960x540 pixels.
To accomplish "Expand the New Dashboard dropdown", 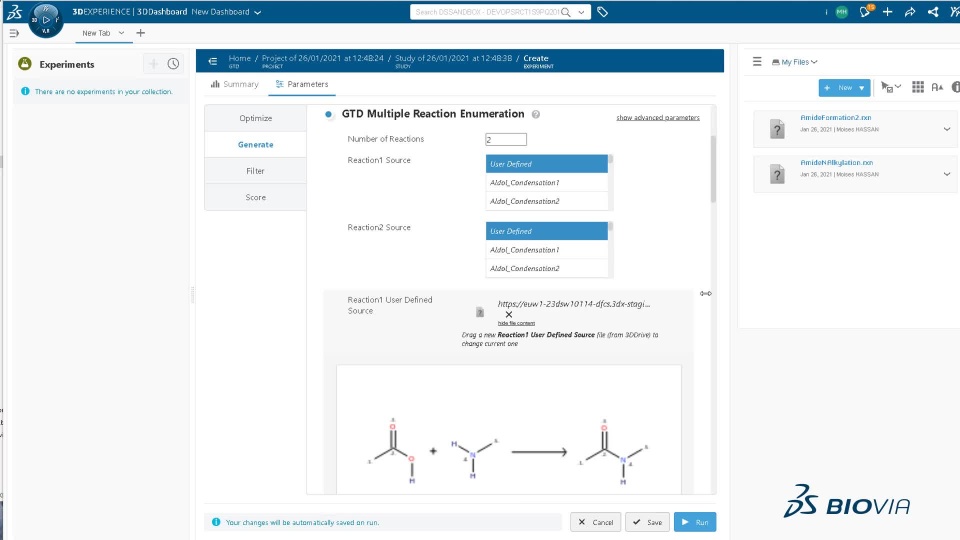I will [257, 12].
